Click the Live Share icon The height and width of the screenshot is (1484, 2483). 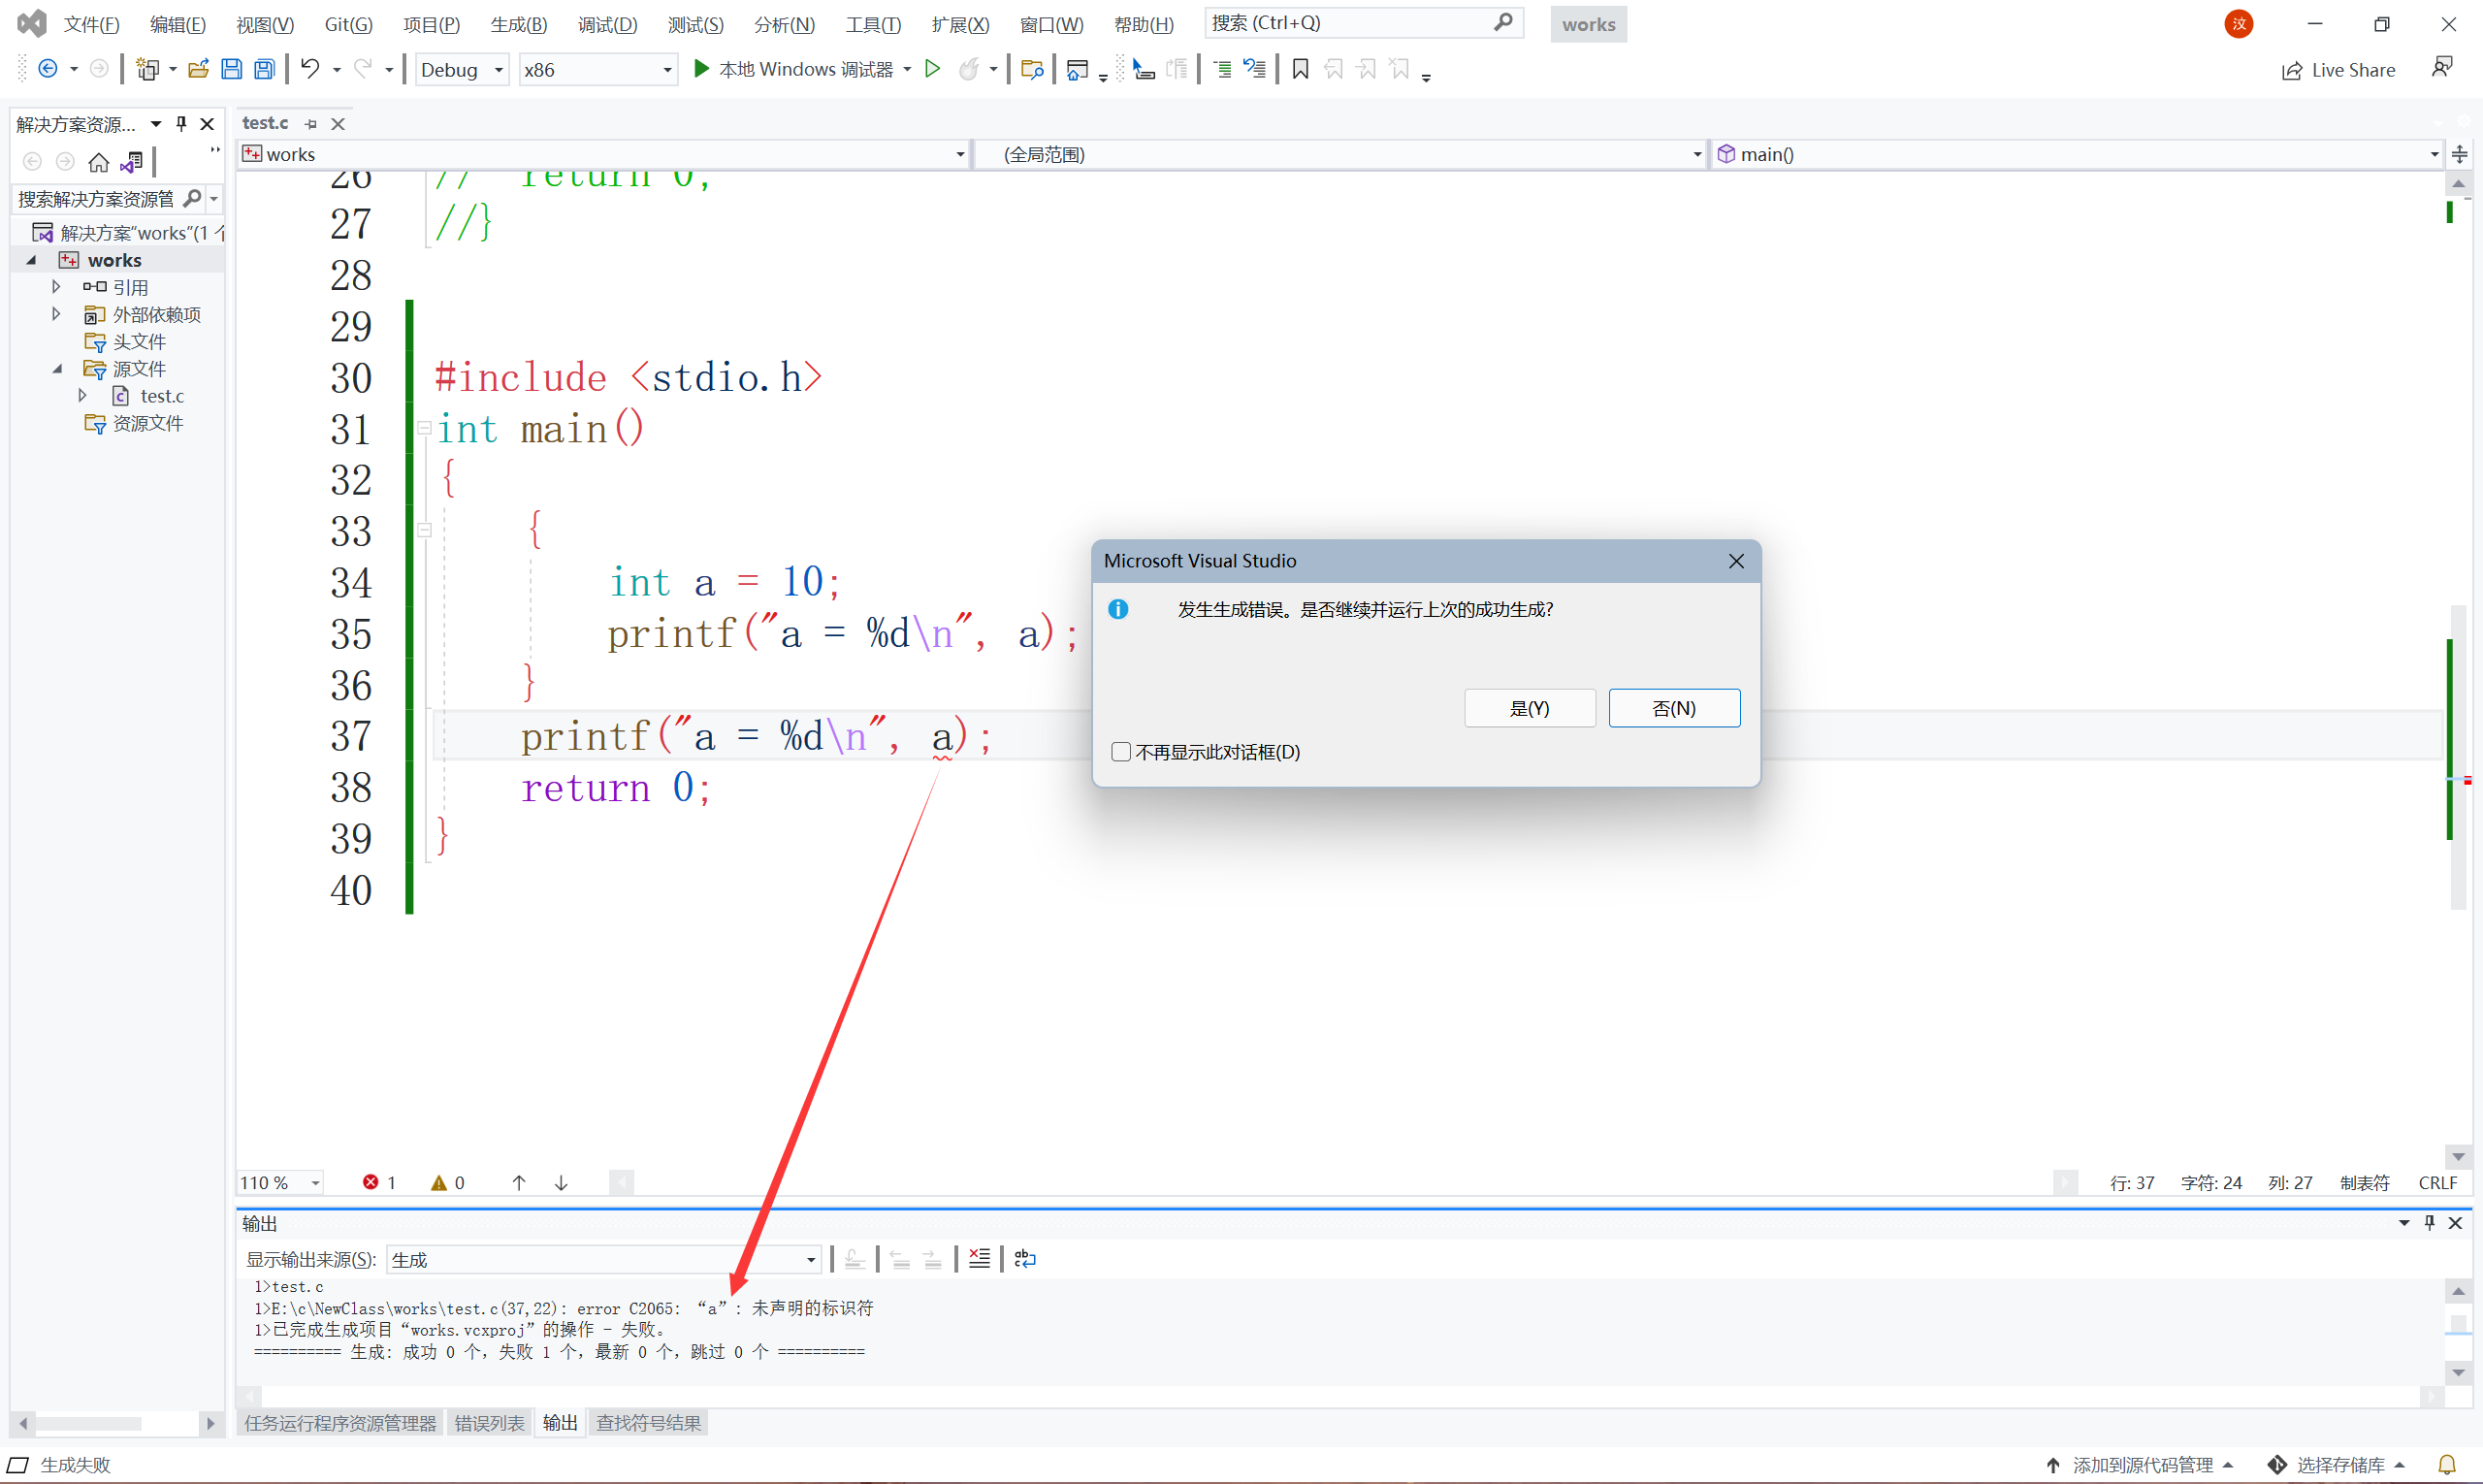tap(2291, 70)
